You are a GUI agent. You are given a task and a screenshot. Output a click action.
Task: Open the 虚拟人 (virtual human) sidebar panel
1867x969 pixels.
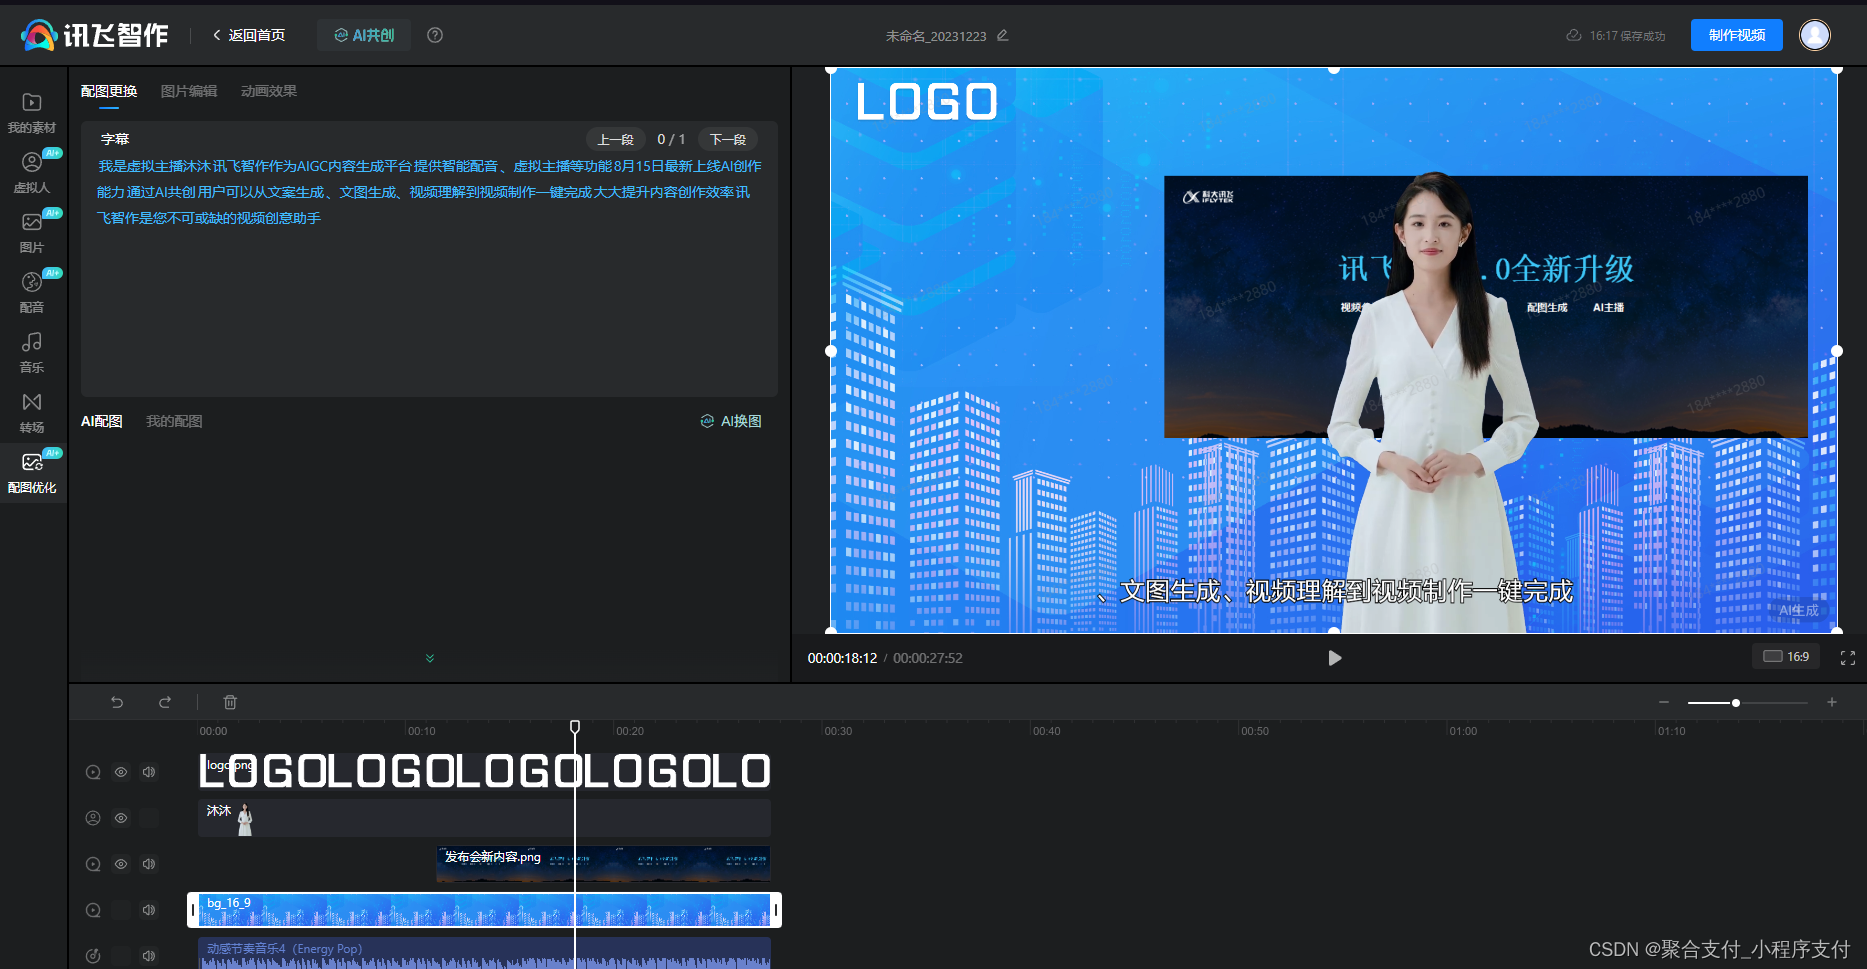32,173
